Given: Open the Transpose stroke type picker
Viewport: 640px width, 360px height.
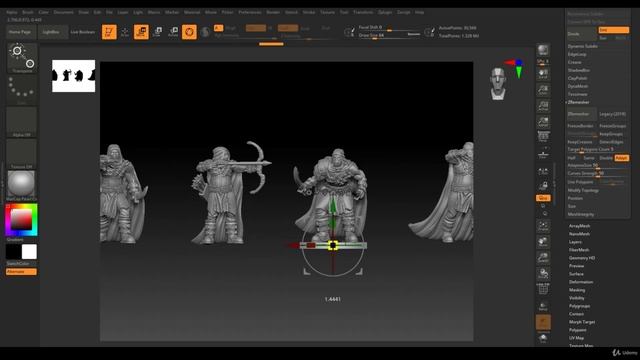Looking at the screenshot, I should (22, 58).
